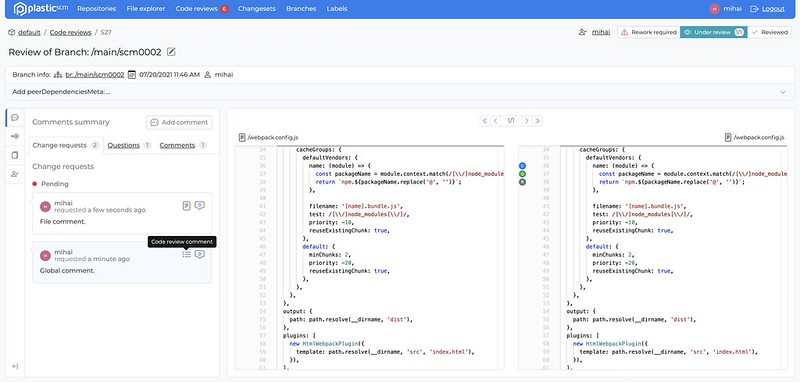The height and width of the screenshot is (382, 800).
Task: Click the mihai user avatar in navbar
Action: 715,9
